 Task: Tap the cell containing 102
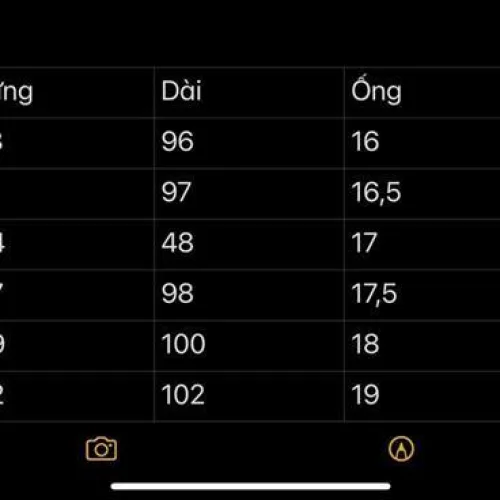(x=249, y=396)
